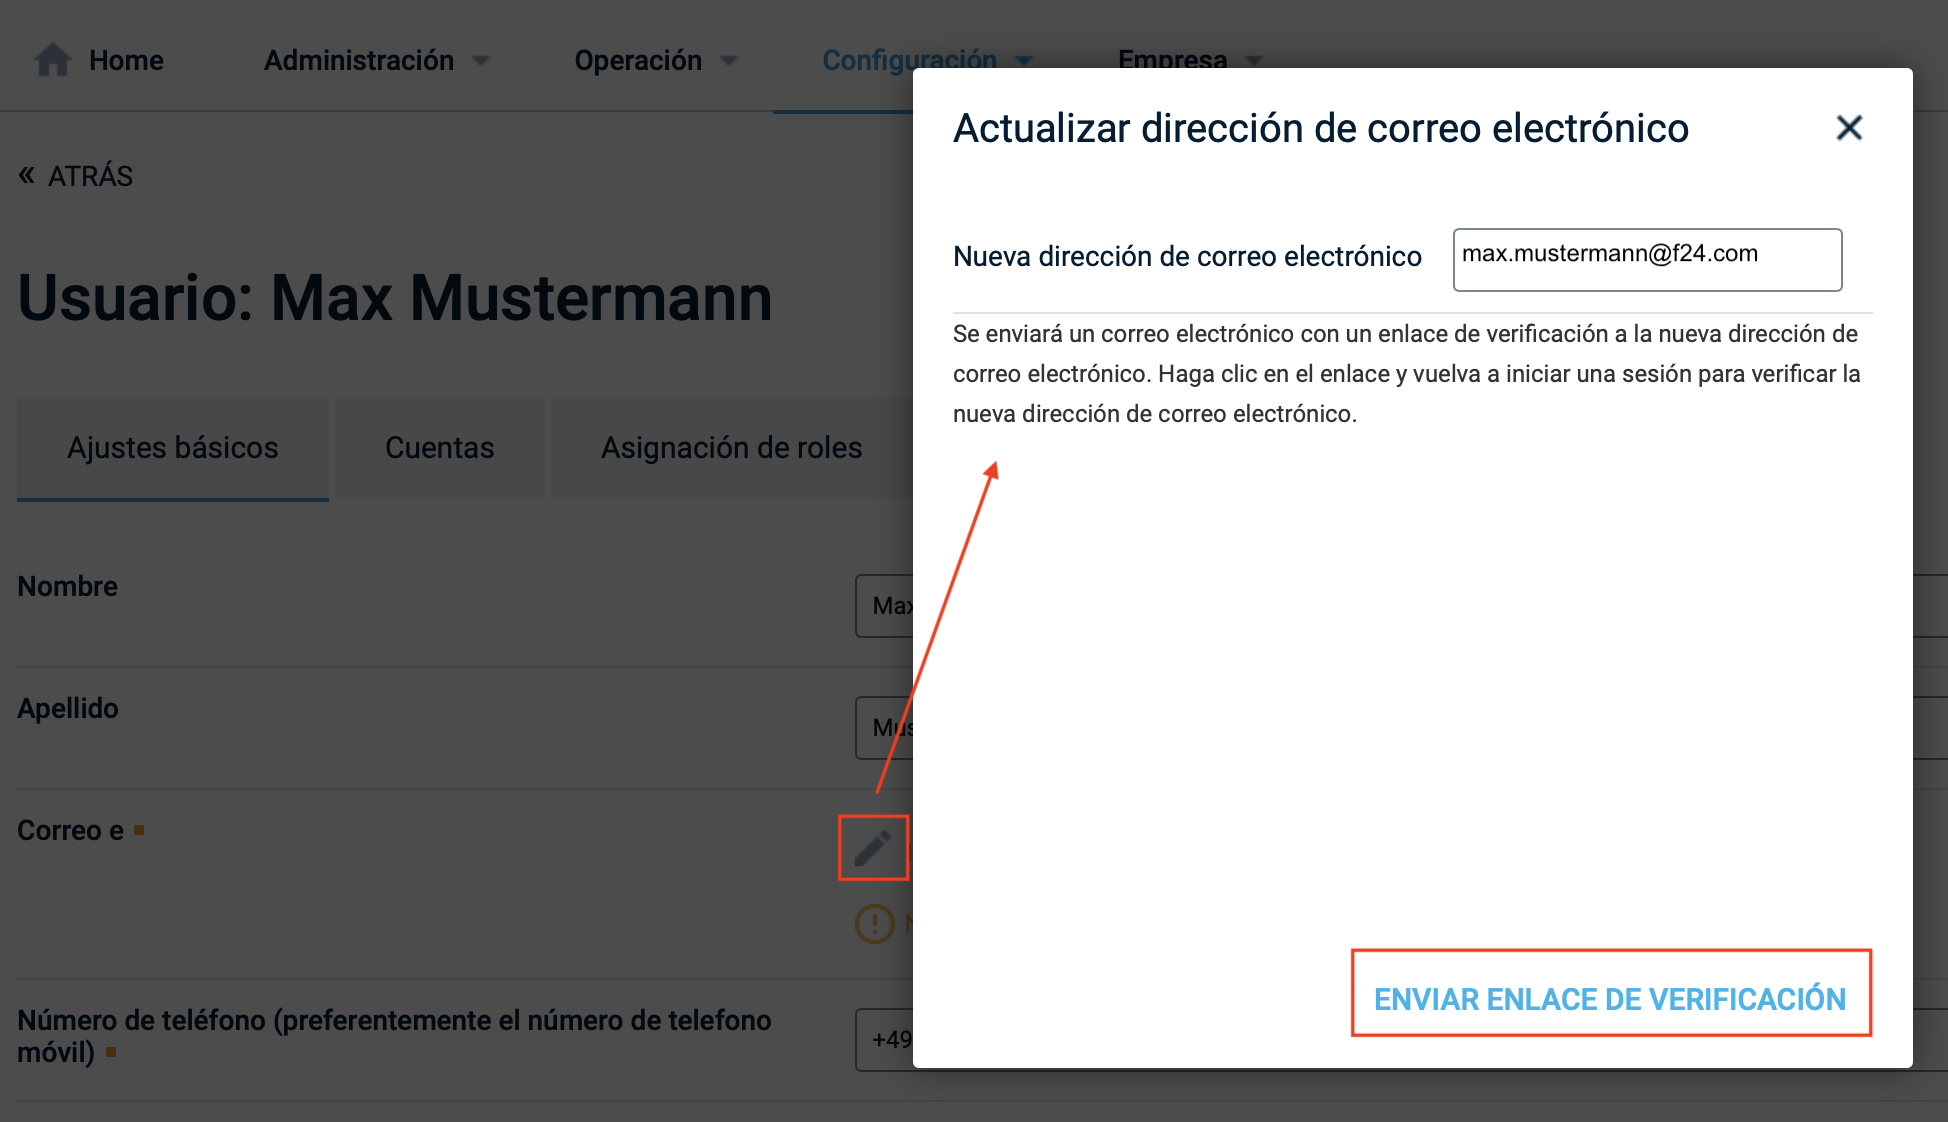The width and height of the screenshot is (1948, 1122).
Task: Expand the Operación dropdown arrow
Action: point(729,61)
